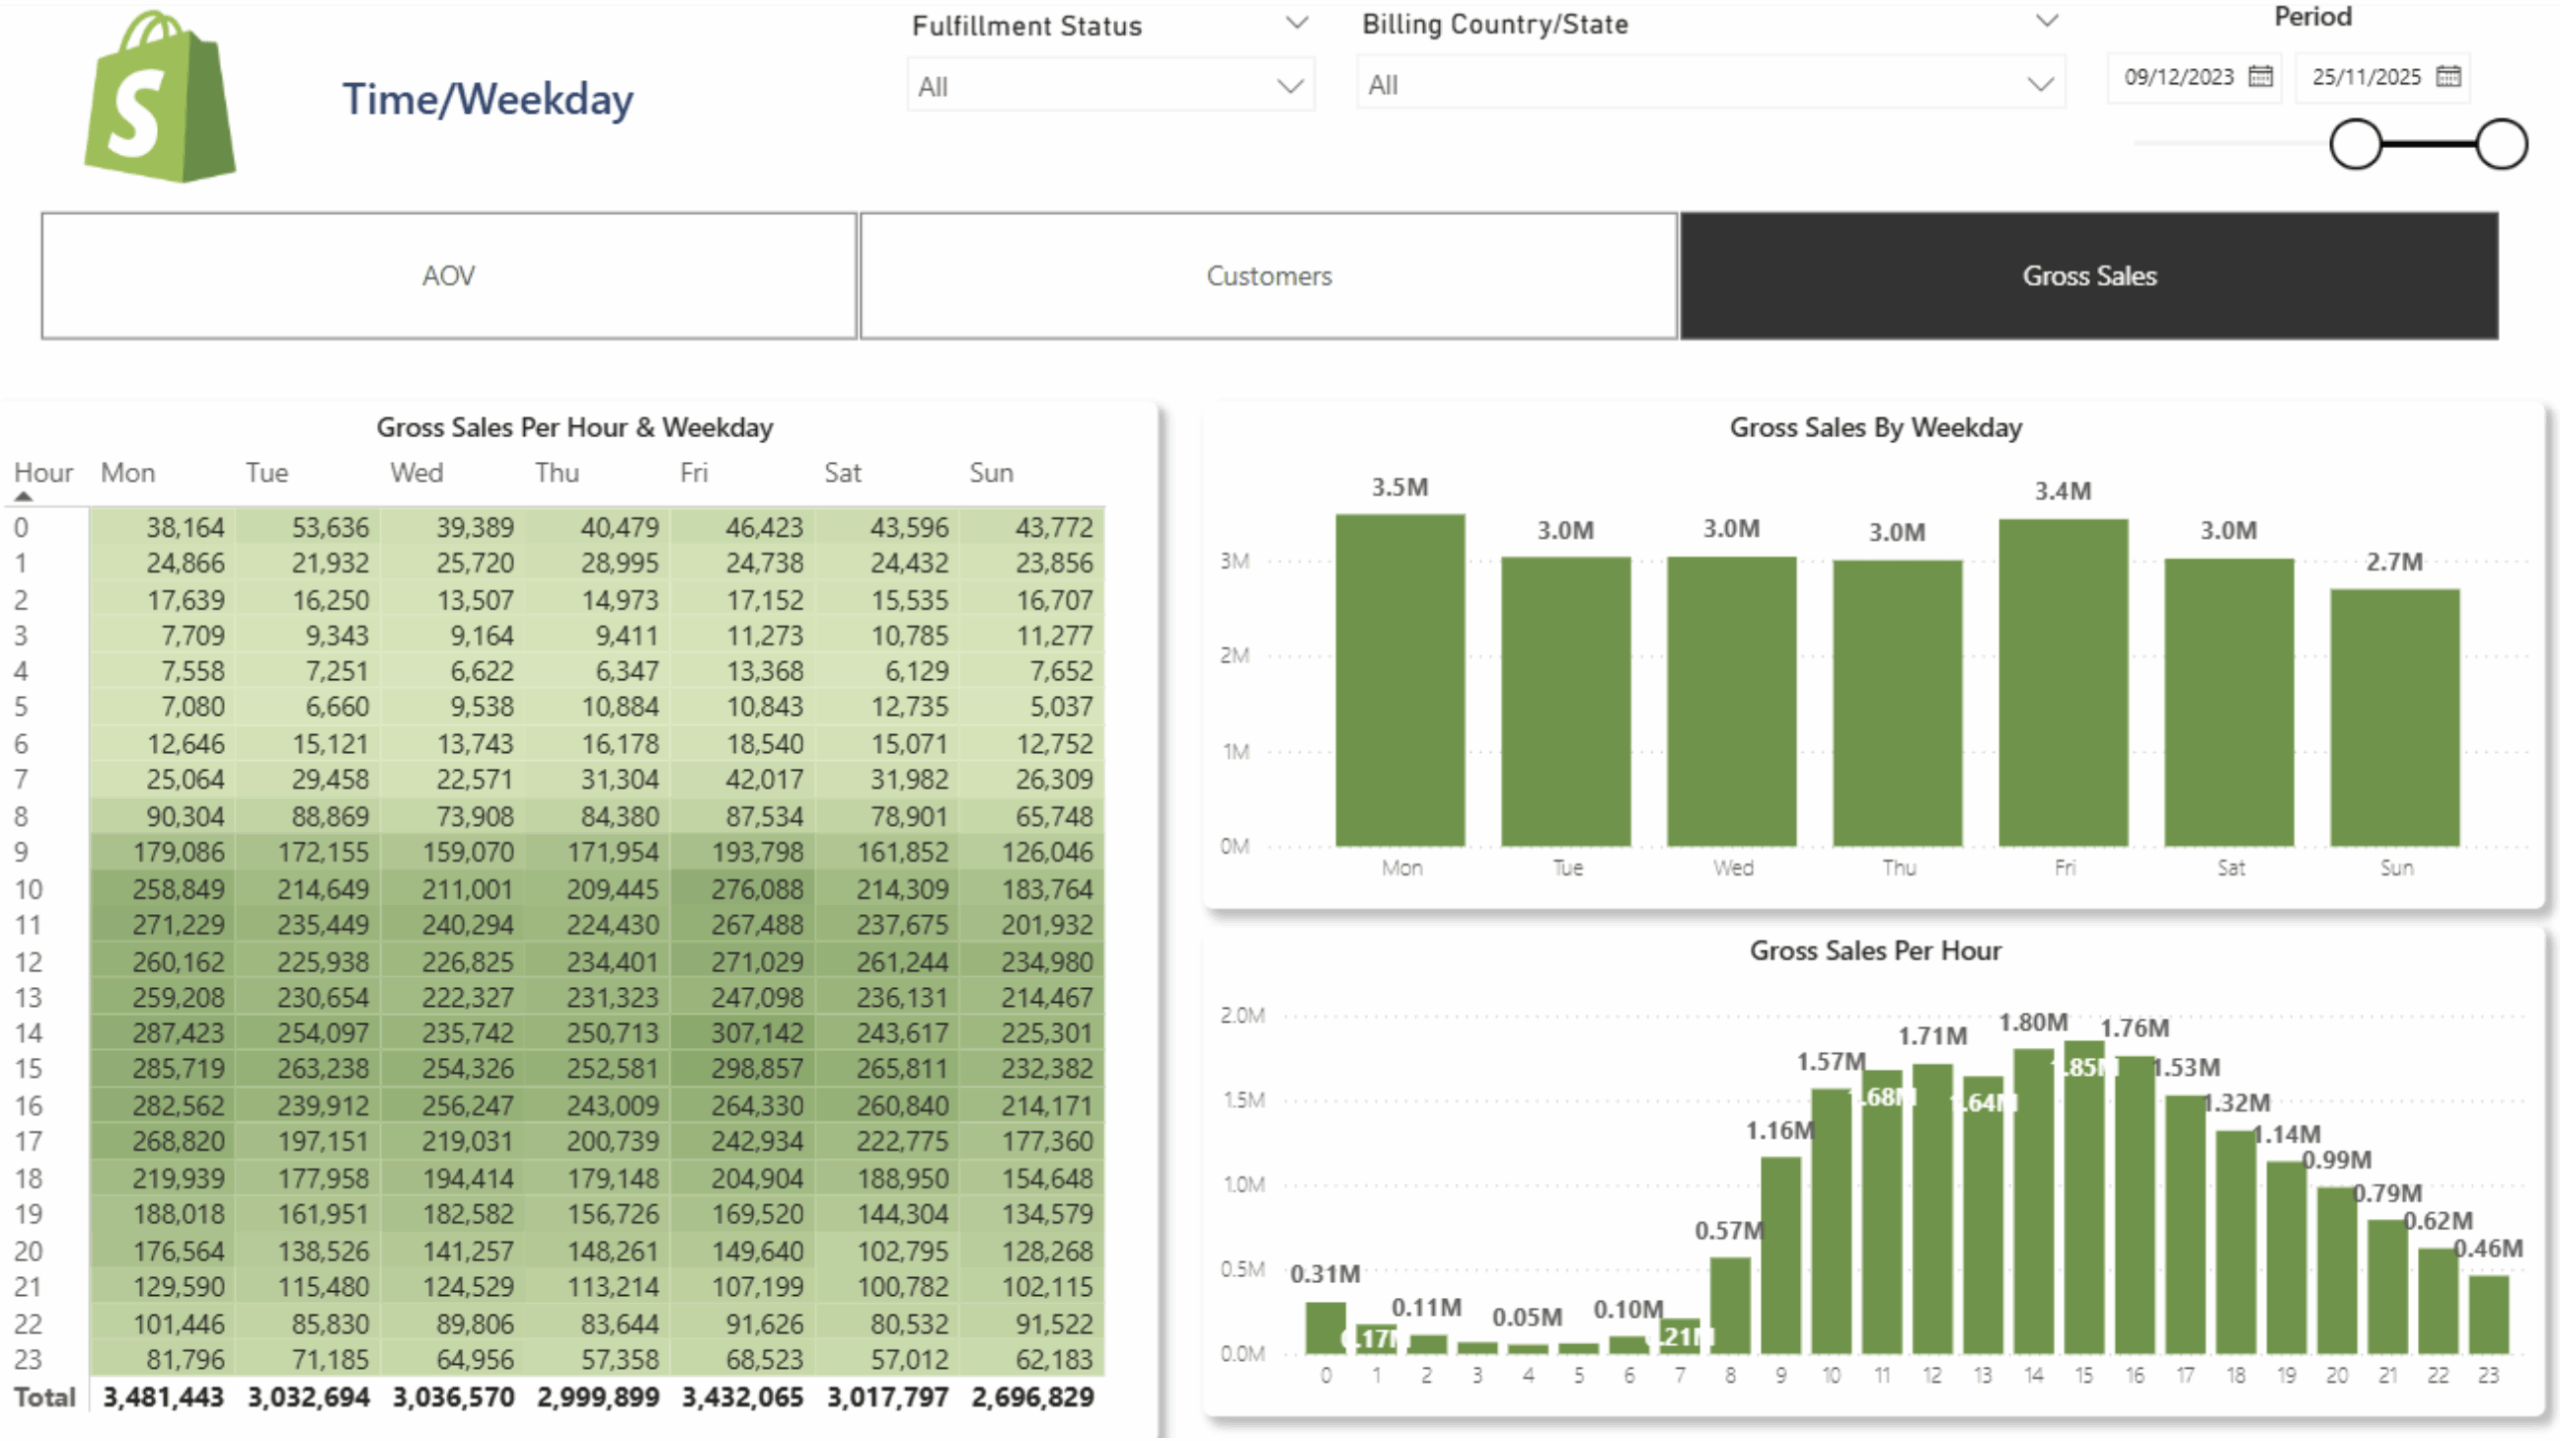The image size is (2560, 1441).
Task: Click the 25/11/2025 date input field
Action: [x=2368, y=77]
